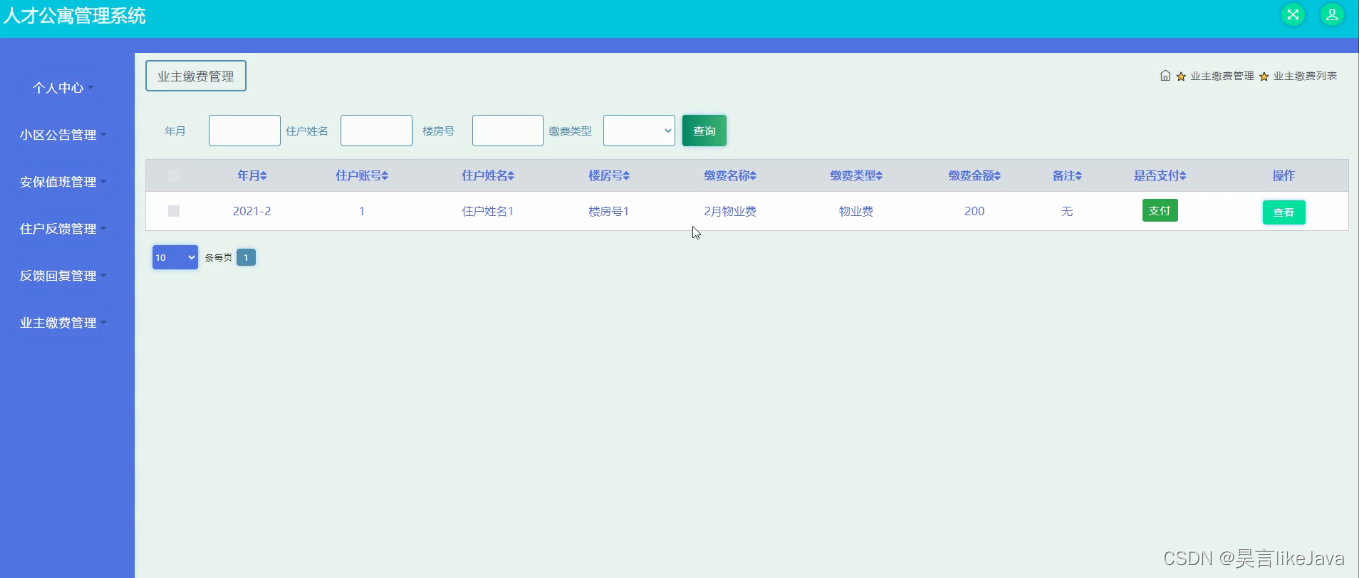This screenshot has height=578, width=1359.
Task: Click the amount cell 200
Action: click(975, 211)
